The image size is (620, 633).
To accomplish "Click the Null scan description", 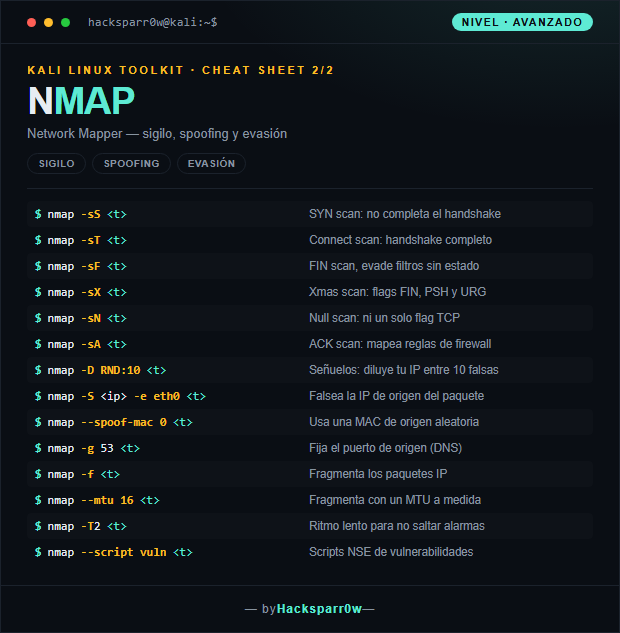I will click(x=384, y=318).
